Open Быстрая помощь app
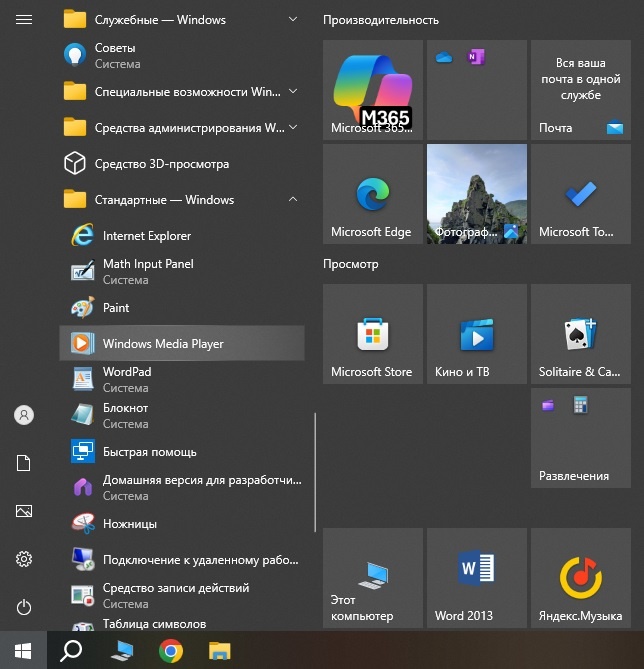Viewport: 644px width, 669px height. point(182,451)
